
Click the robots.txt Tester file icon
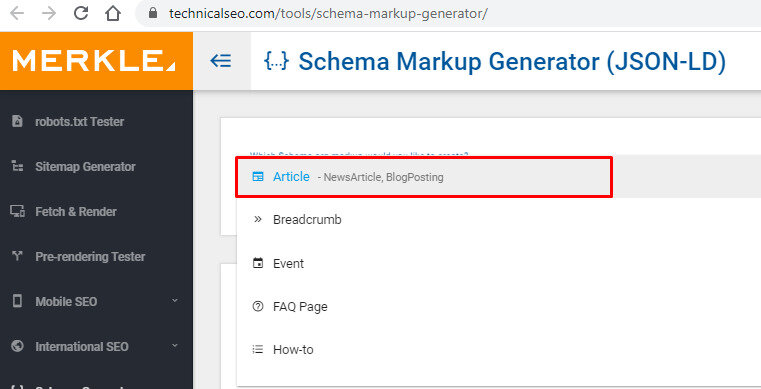click(17, 121)
